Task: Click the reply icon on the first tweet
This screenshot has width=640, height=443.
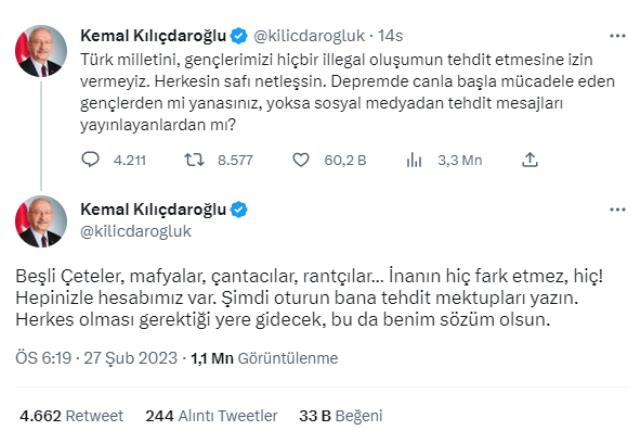Action: [91, 158]
